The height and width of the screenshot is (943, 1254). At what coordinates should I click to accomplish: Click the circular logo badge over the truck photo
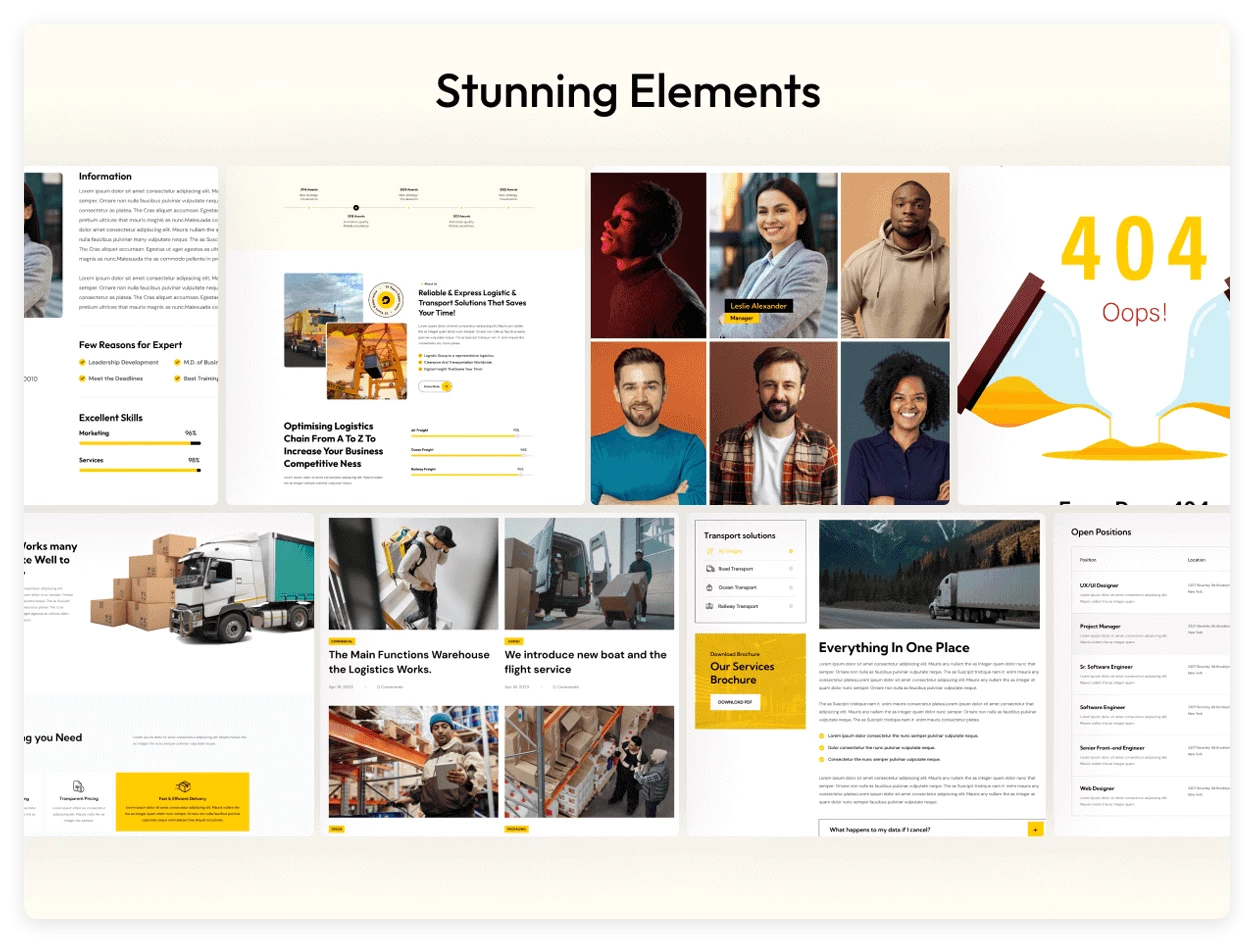386,300
